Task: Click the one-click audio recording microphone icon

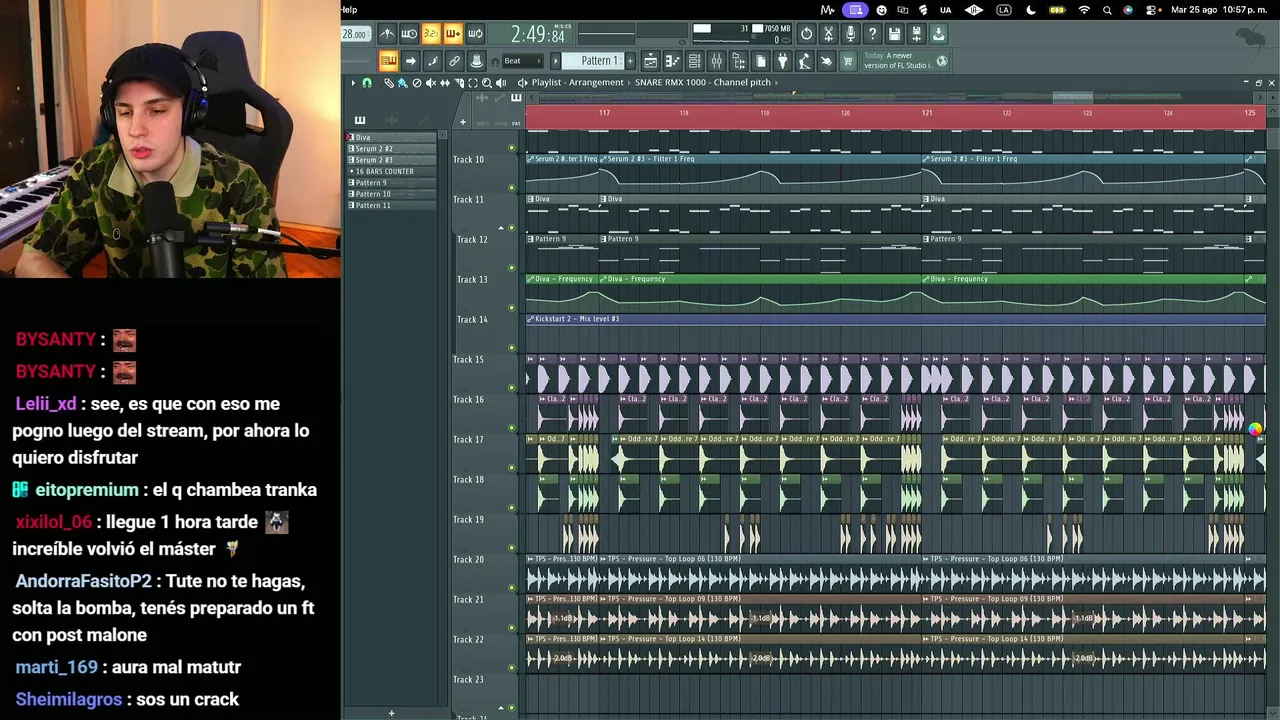Action: click(850, 34)
